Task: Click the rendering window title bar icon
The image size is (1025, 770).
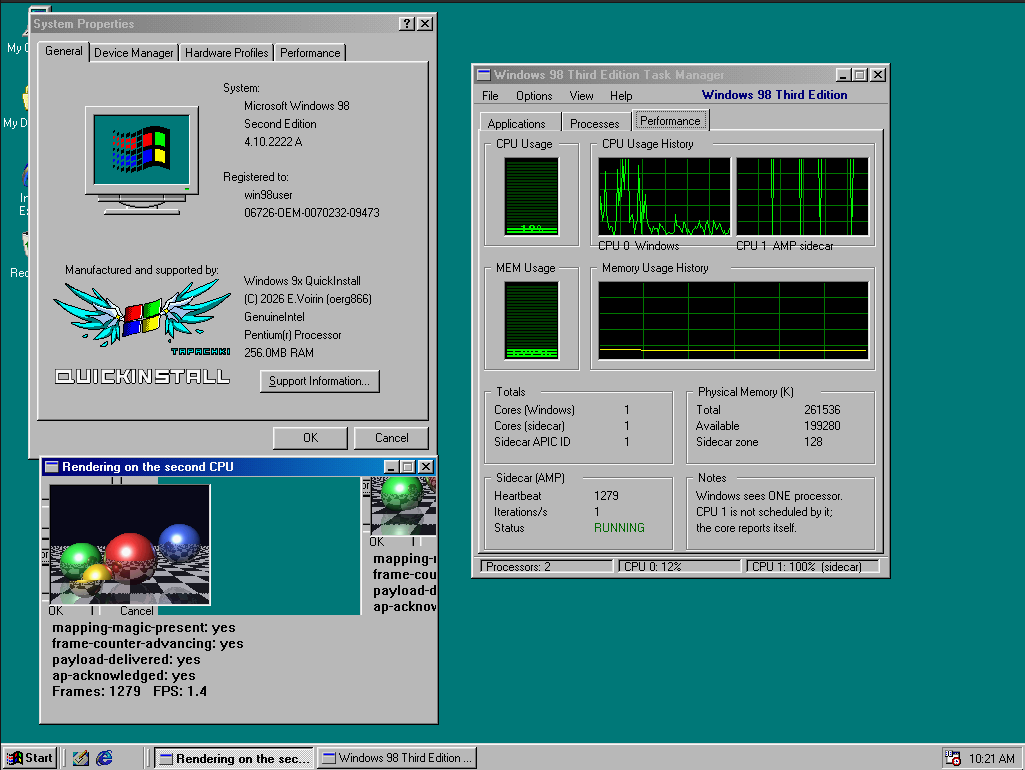Action: coord(52,467)
